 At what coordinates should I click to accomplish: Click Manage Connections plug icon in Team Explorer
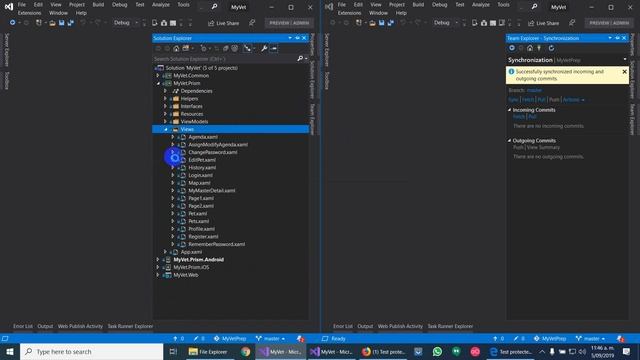tap(539, 48)
